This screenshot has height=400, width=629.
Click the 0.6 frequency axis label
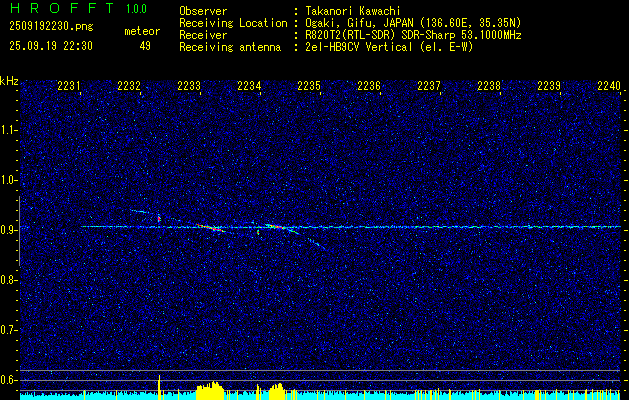(x=8, y=380)
